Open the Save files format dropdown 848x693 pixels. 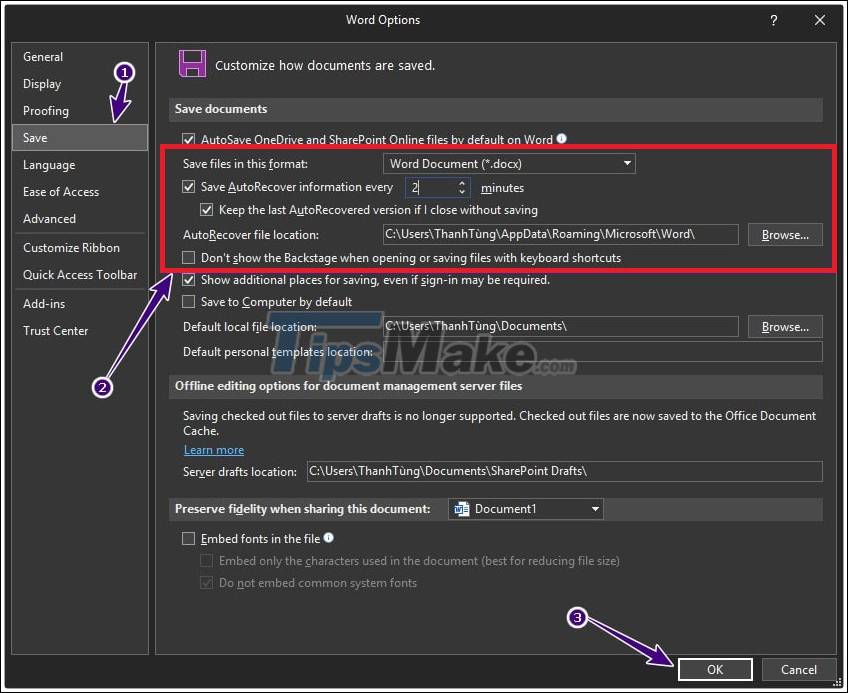pyautogui.click(x=628, y=163)
